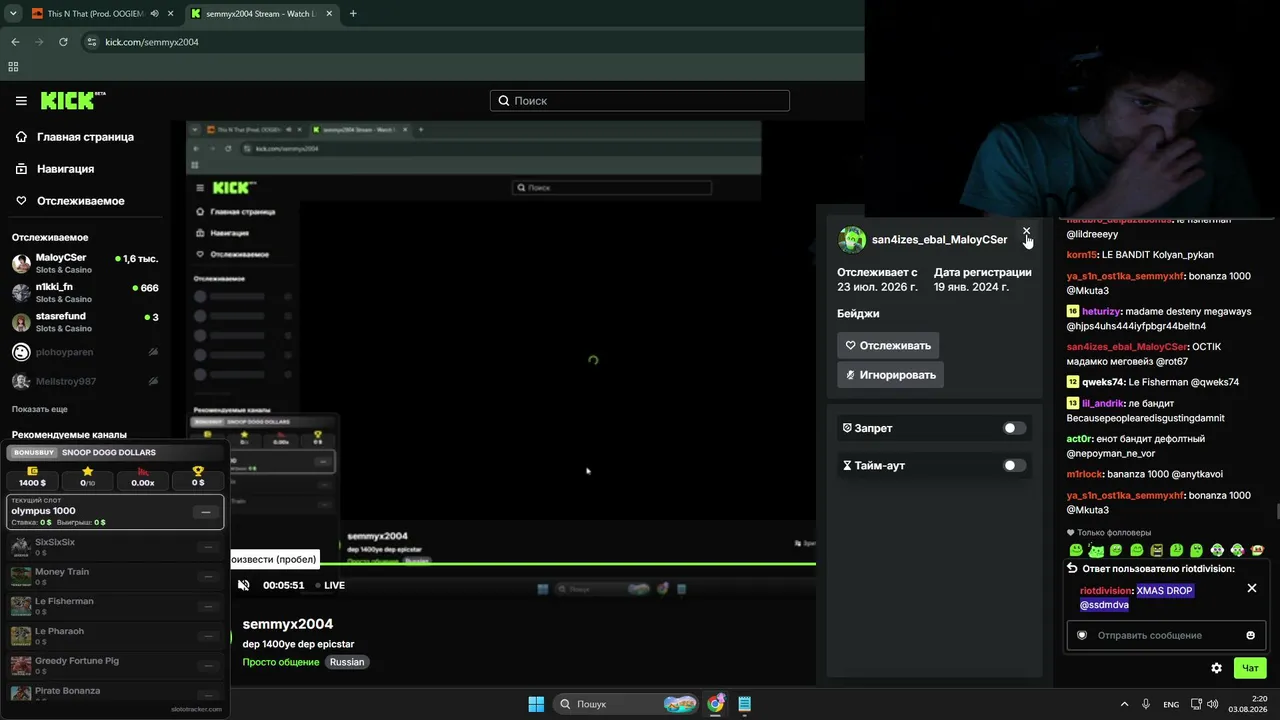This screenshot has width=1280, height=720.
Task: Open the browser tab search dropdown
Action: point(12,14)
